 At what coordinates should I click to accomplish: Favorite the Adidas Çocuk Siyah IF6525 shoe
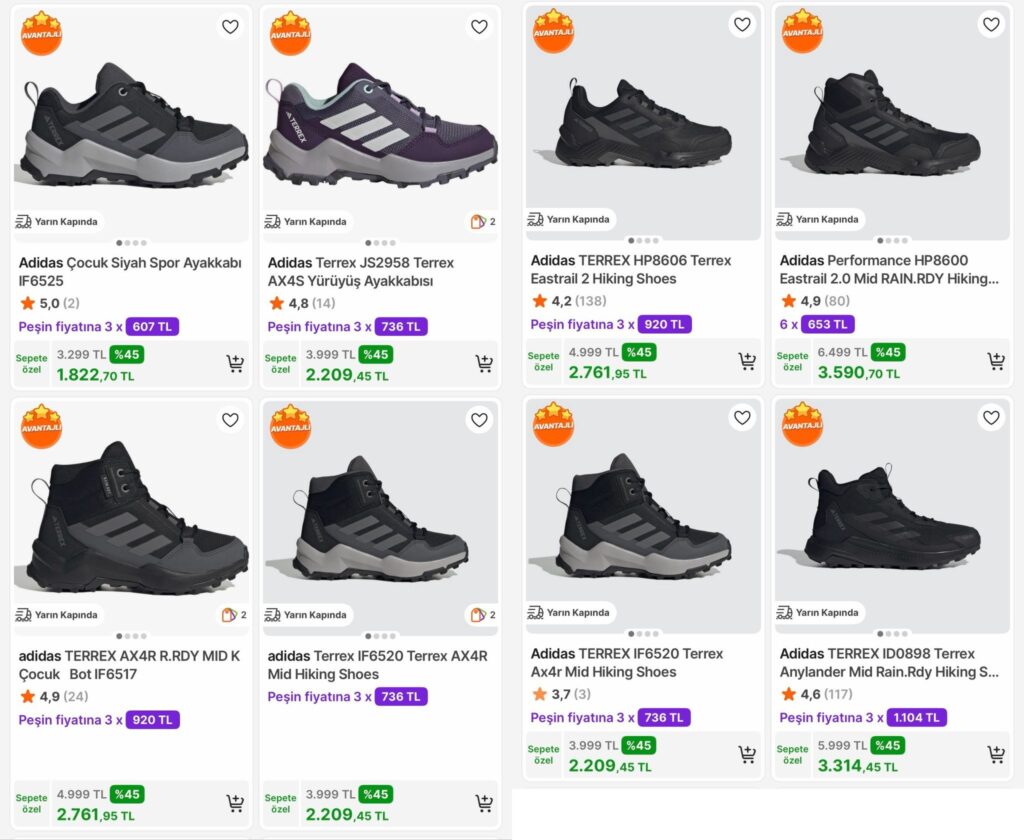230,27
